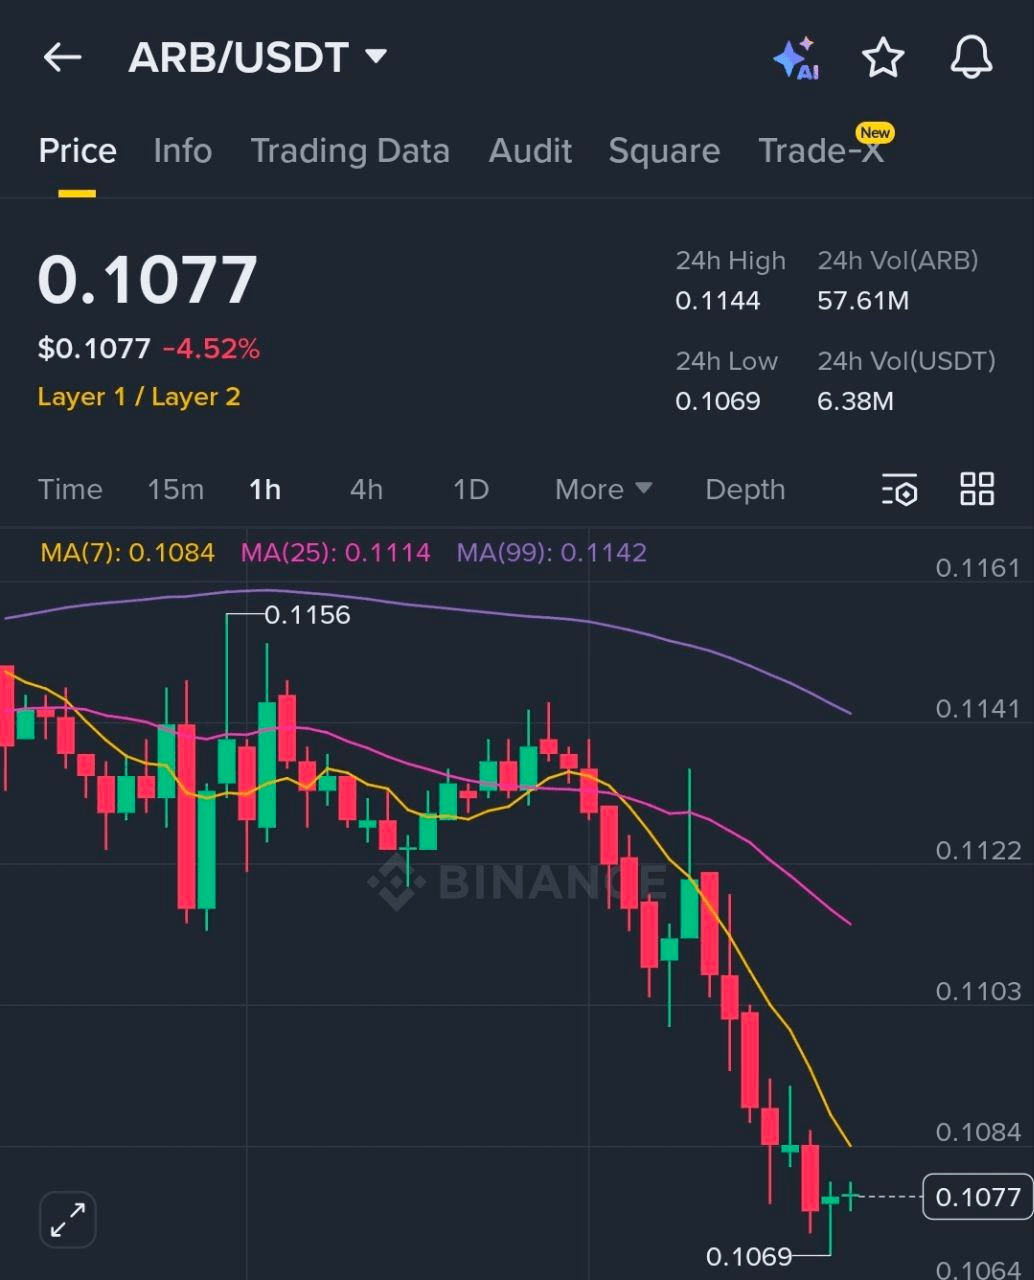
Task: Tap the Layer 1 / Layer 2 tag
Action: [139, 397]
